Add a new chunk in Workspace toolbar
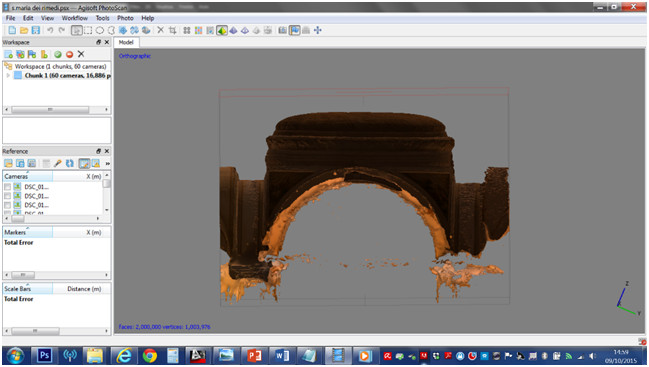Image resolution: width=649 pixels, height=367 pixels. (8, 54)
